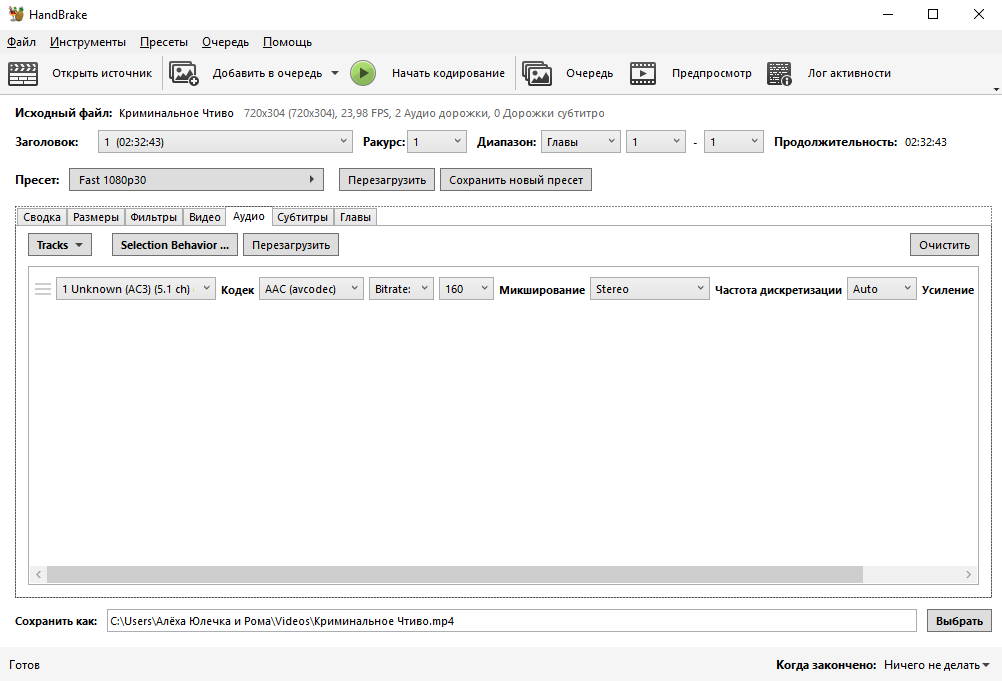This screenshot has height=681, width=1002.
Task: Click the HandBrake app logo in title bar
Action: pyautogui.click(x=16, y=14)
